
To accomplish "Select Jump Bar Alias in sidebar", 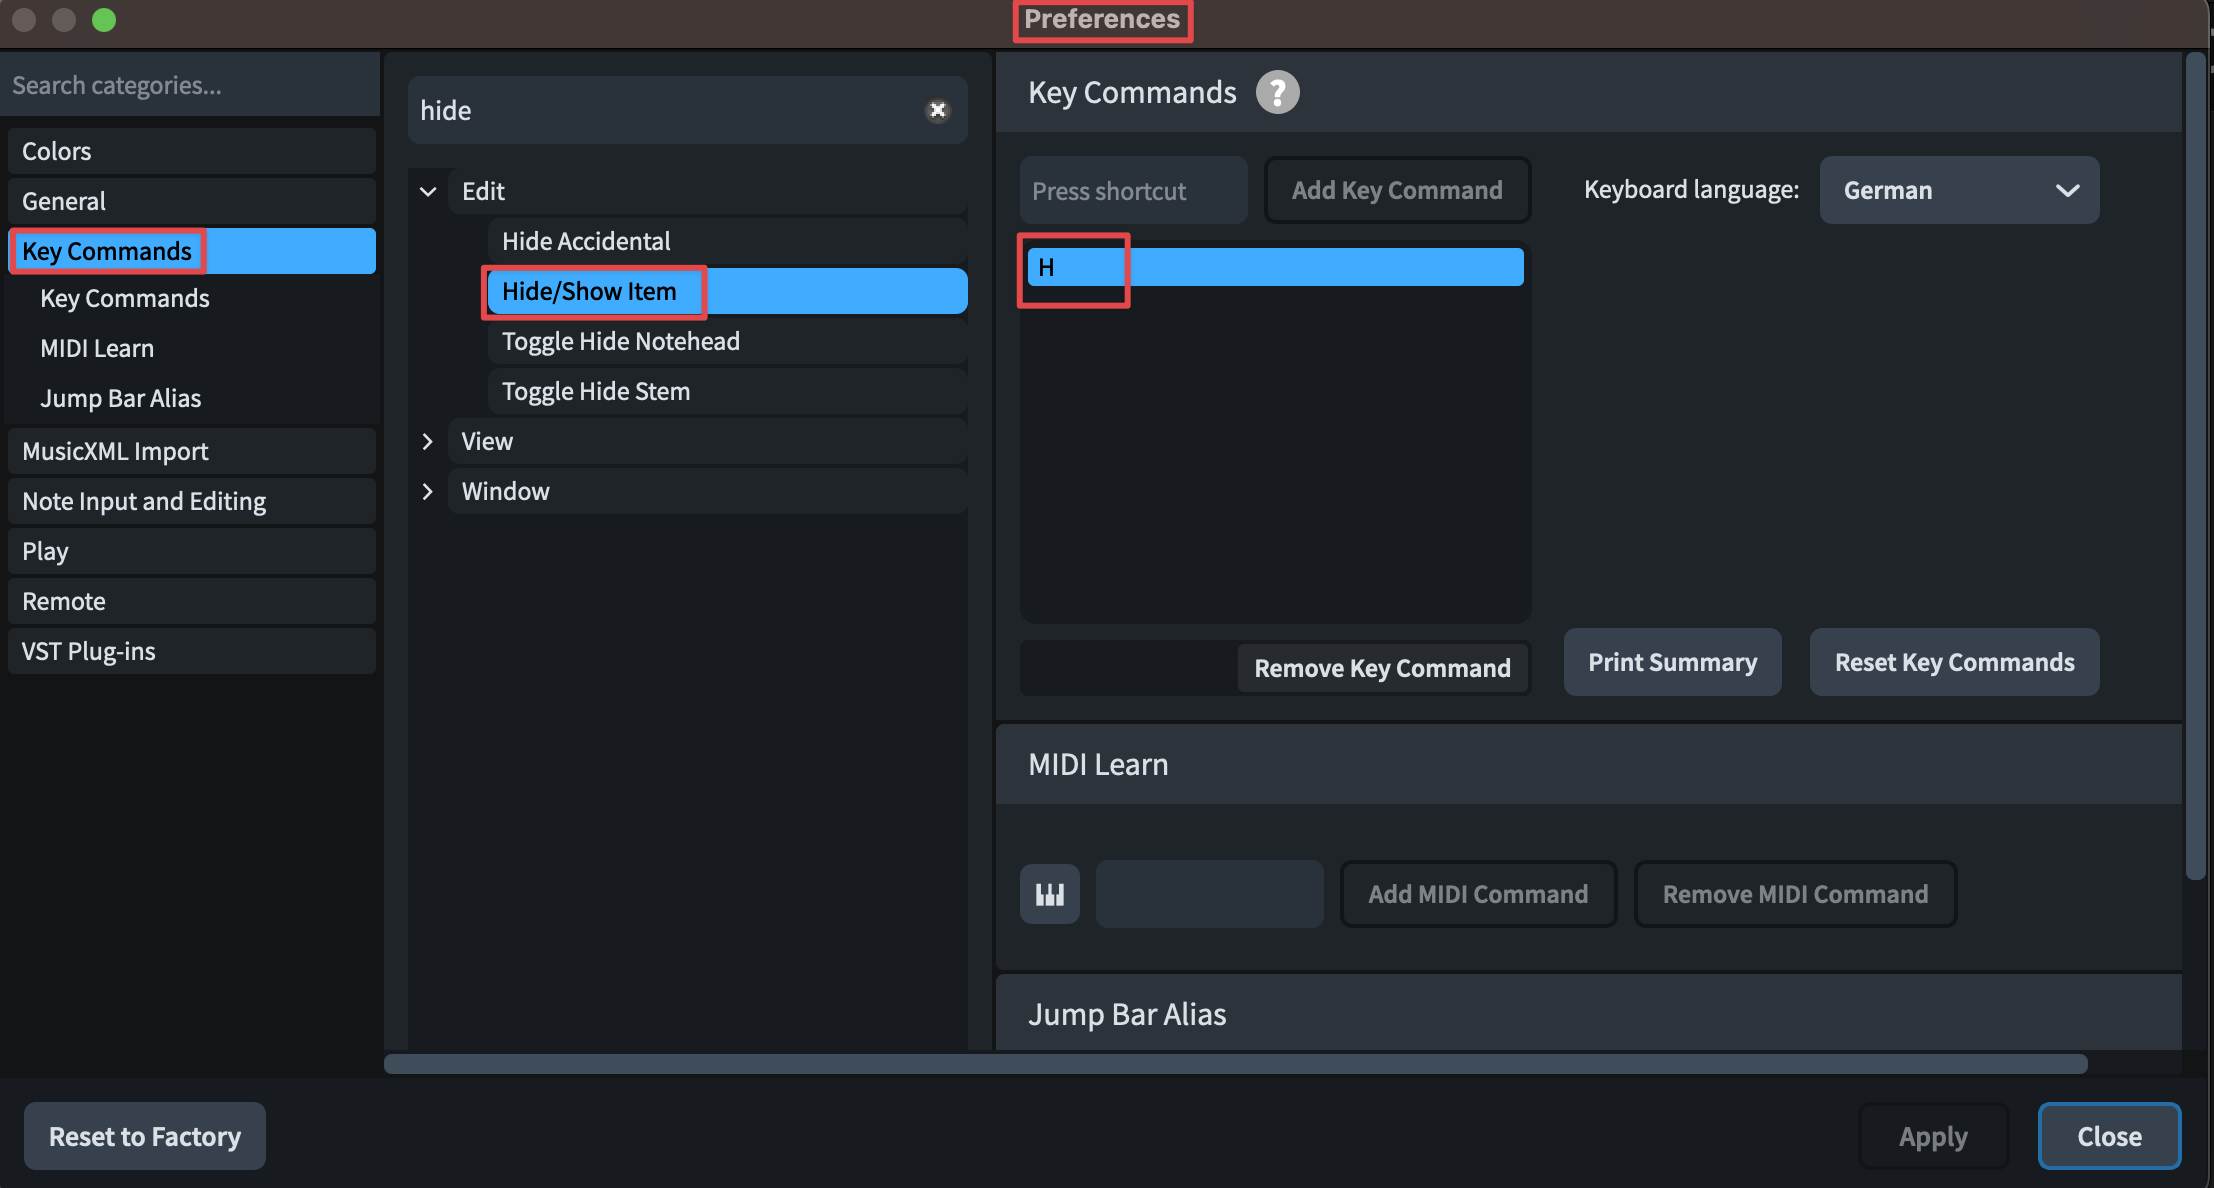I will tap(120, 398).
